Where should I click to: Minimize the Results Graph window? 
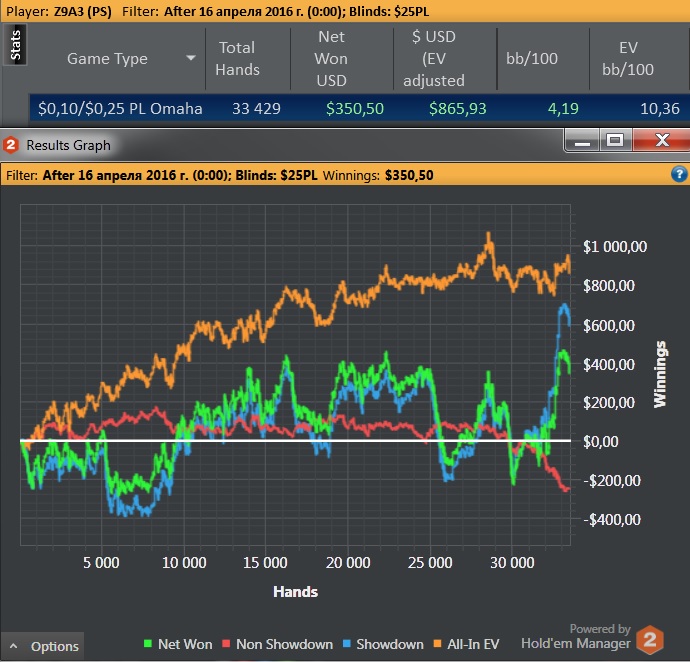click(x=582, y=140)
